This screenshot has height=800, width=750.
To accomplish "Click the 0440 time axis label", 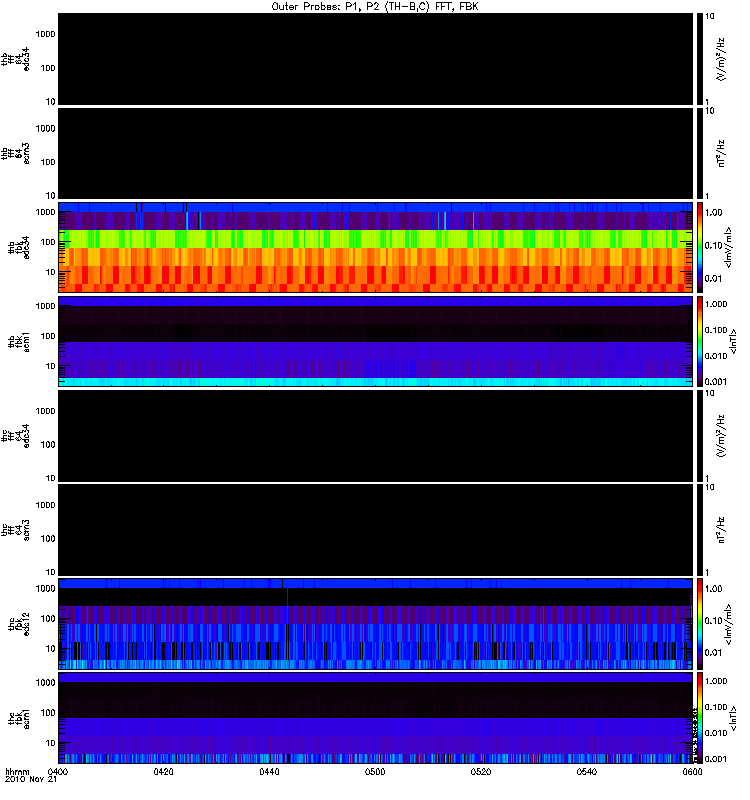I will tap(269, 772).
